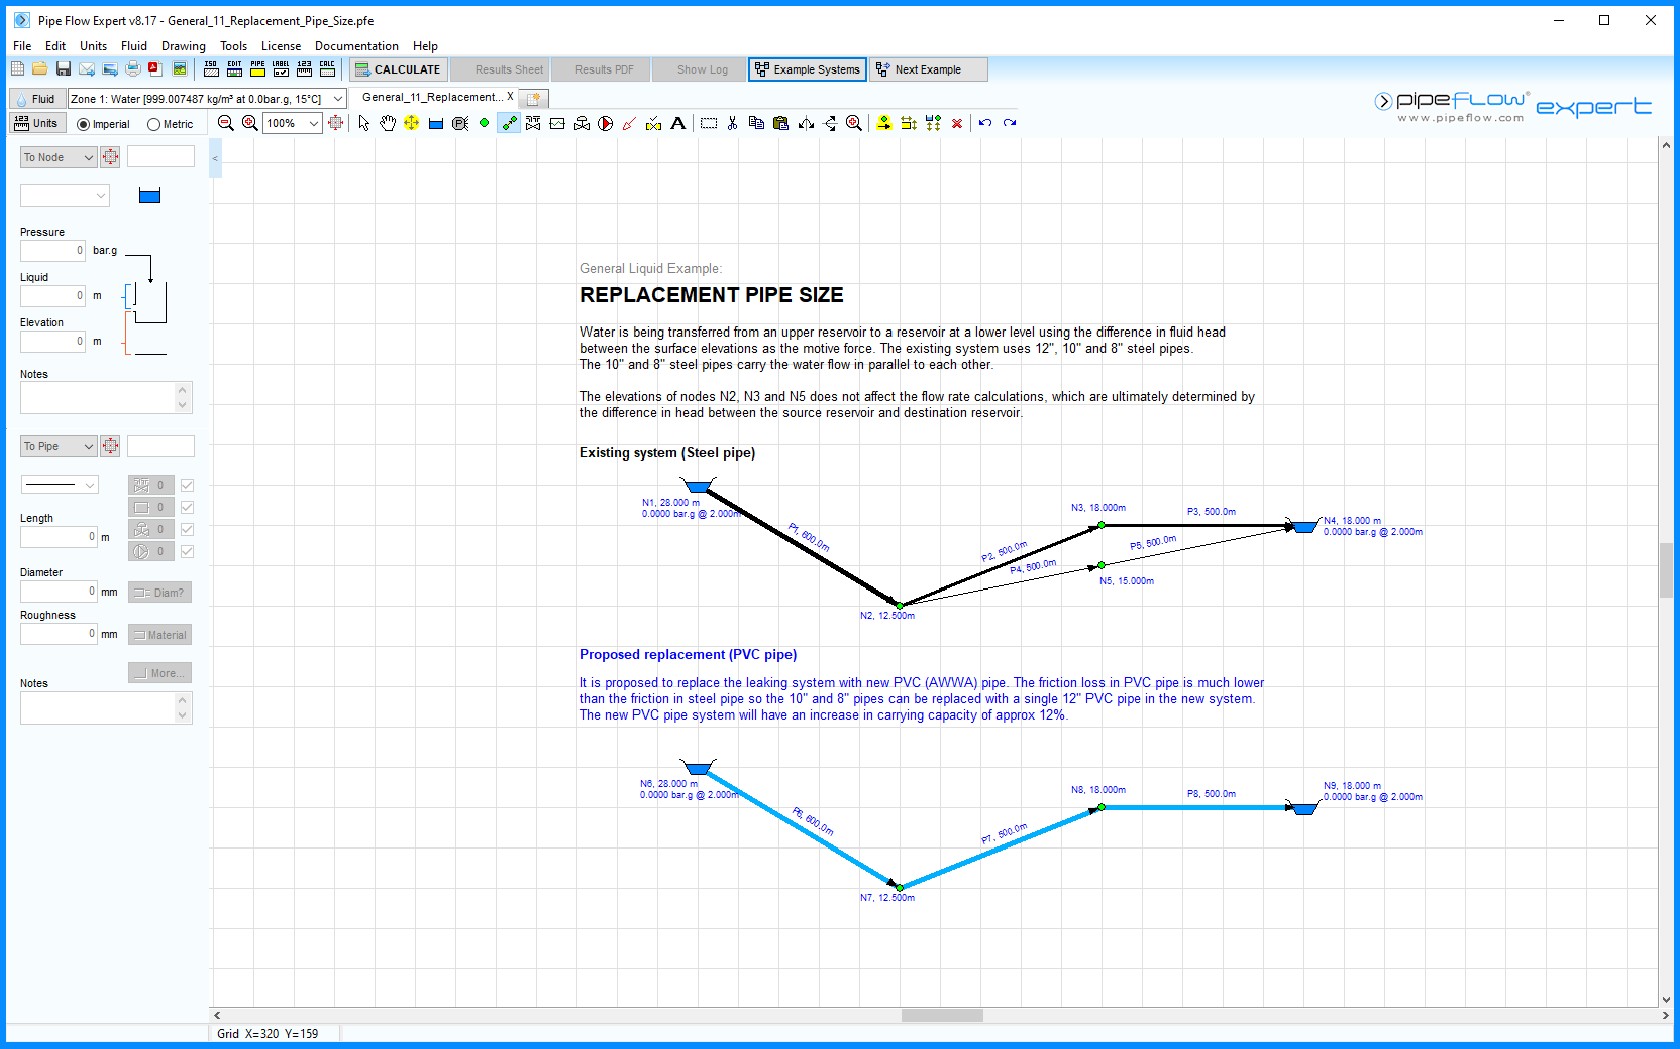Click the new grid file icon

point(17,69)
